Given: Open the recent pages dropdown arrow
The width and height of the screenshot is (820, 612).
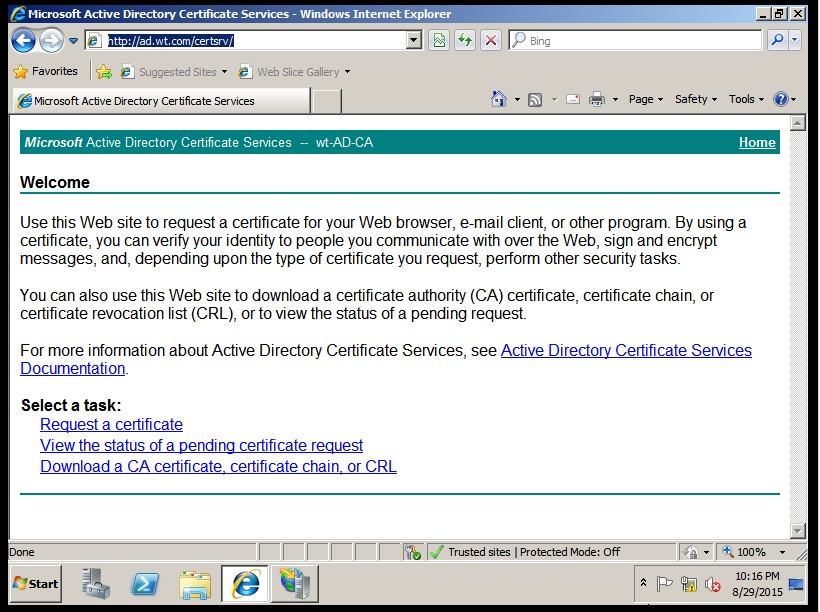Looking at the screenshot, I should click(73, 41).
